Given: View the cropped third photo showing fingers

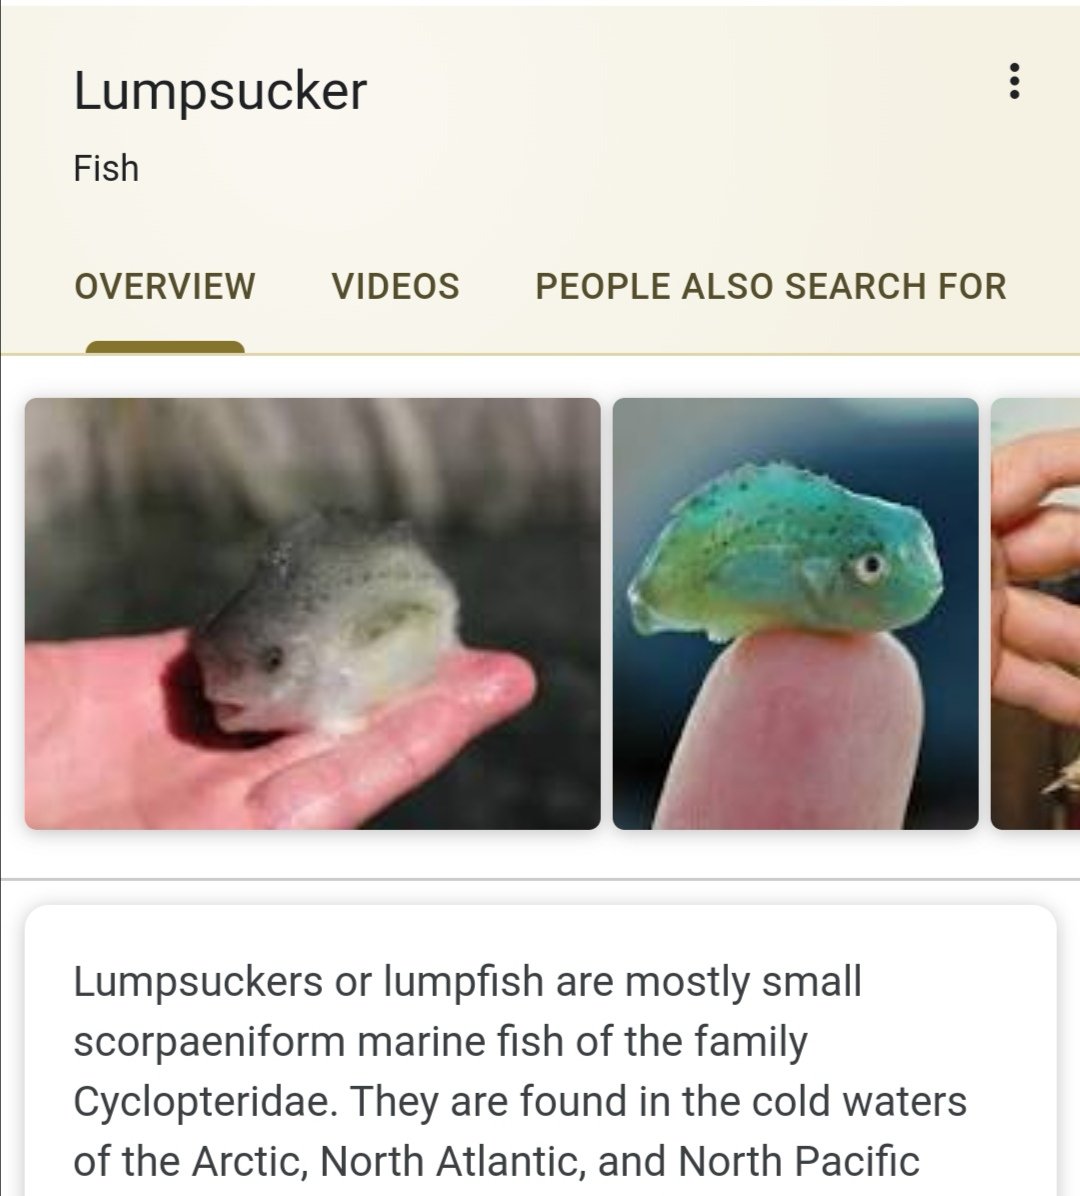Looking at the screenshot, I should point(1036,613).
